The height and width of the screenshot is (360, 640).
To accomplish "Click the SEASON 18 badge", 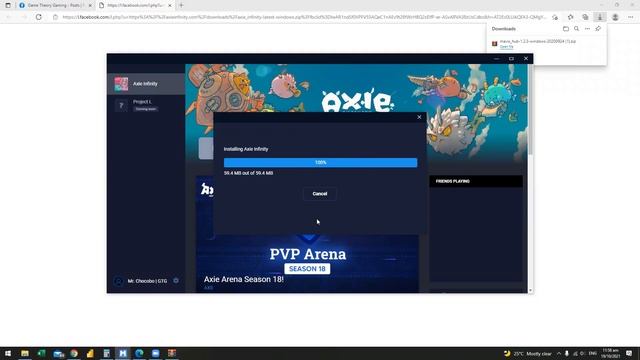I will [x=307, y=269].
